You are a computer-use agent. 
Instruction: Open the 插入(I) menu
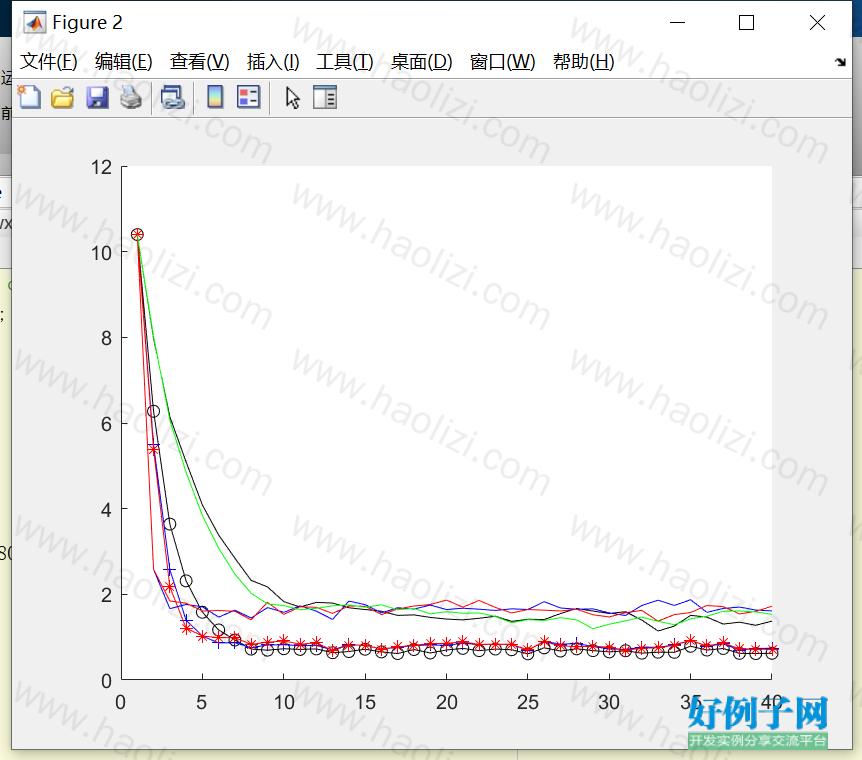point(273,62)
